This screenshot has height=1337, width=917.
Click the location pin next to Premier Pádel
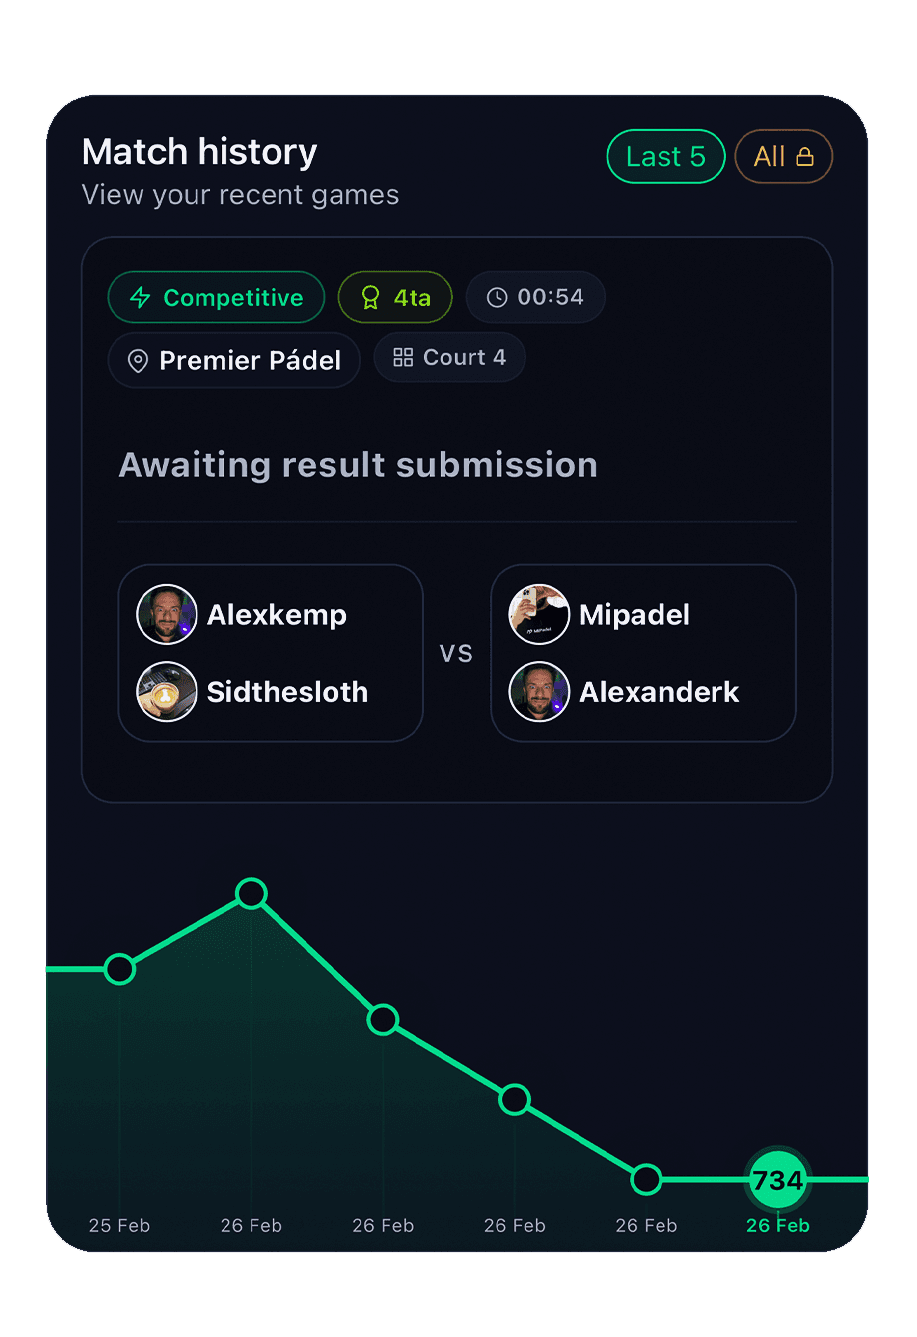[x=139, y=361]
